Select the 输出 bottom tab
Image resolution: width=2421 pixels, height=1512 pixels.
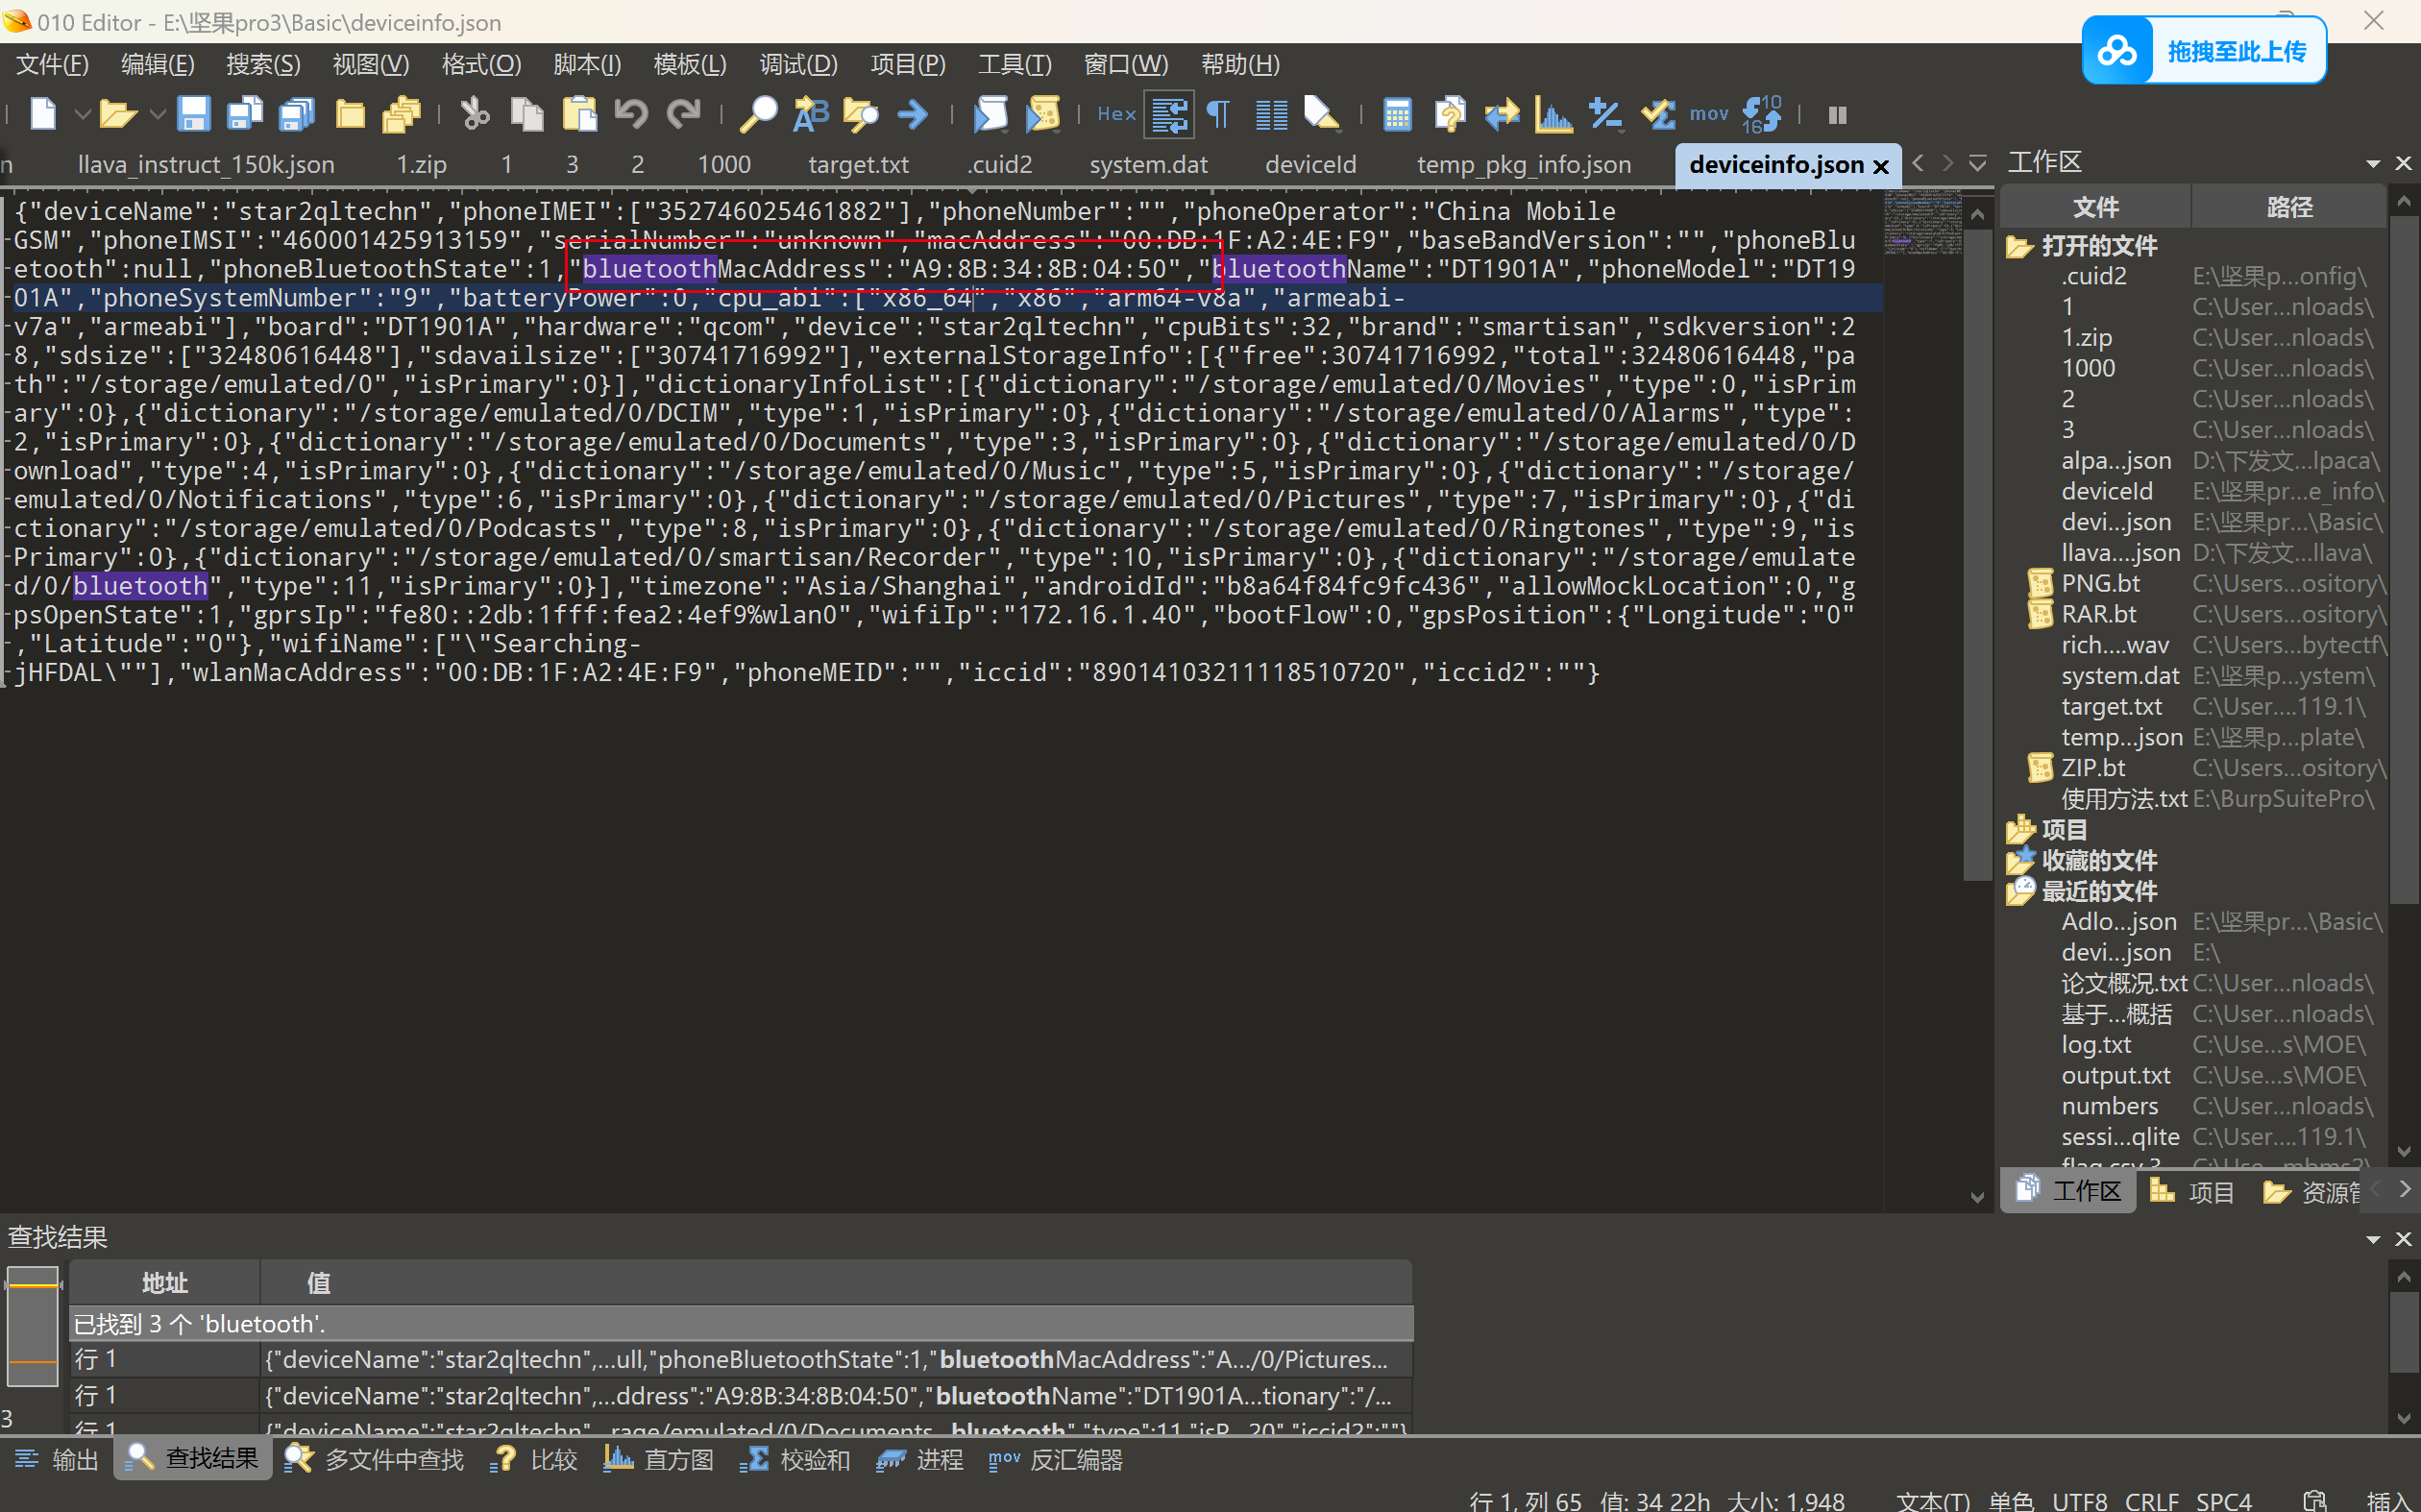point(57,1460)
